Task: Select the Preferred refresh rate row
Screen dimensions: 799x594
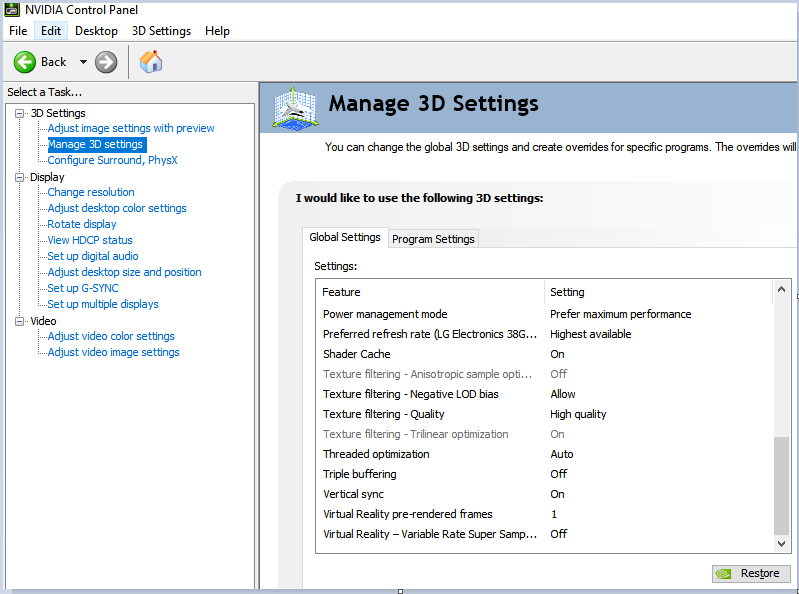Action: [544, 334]
